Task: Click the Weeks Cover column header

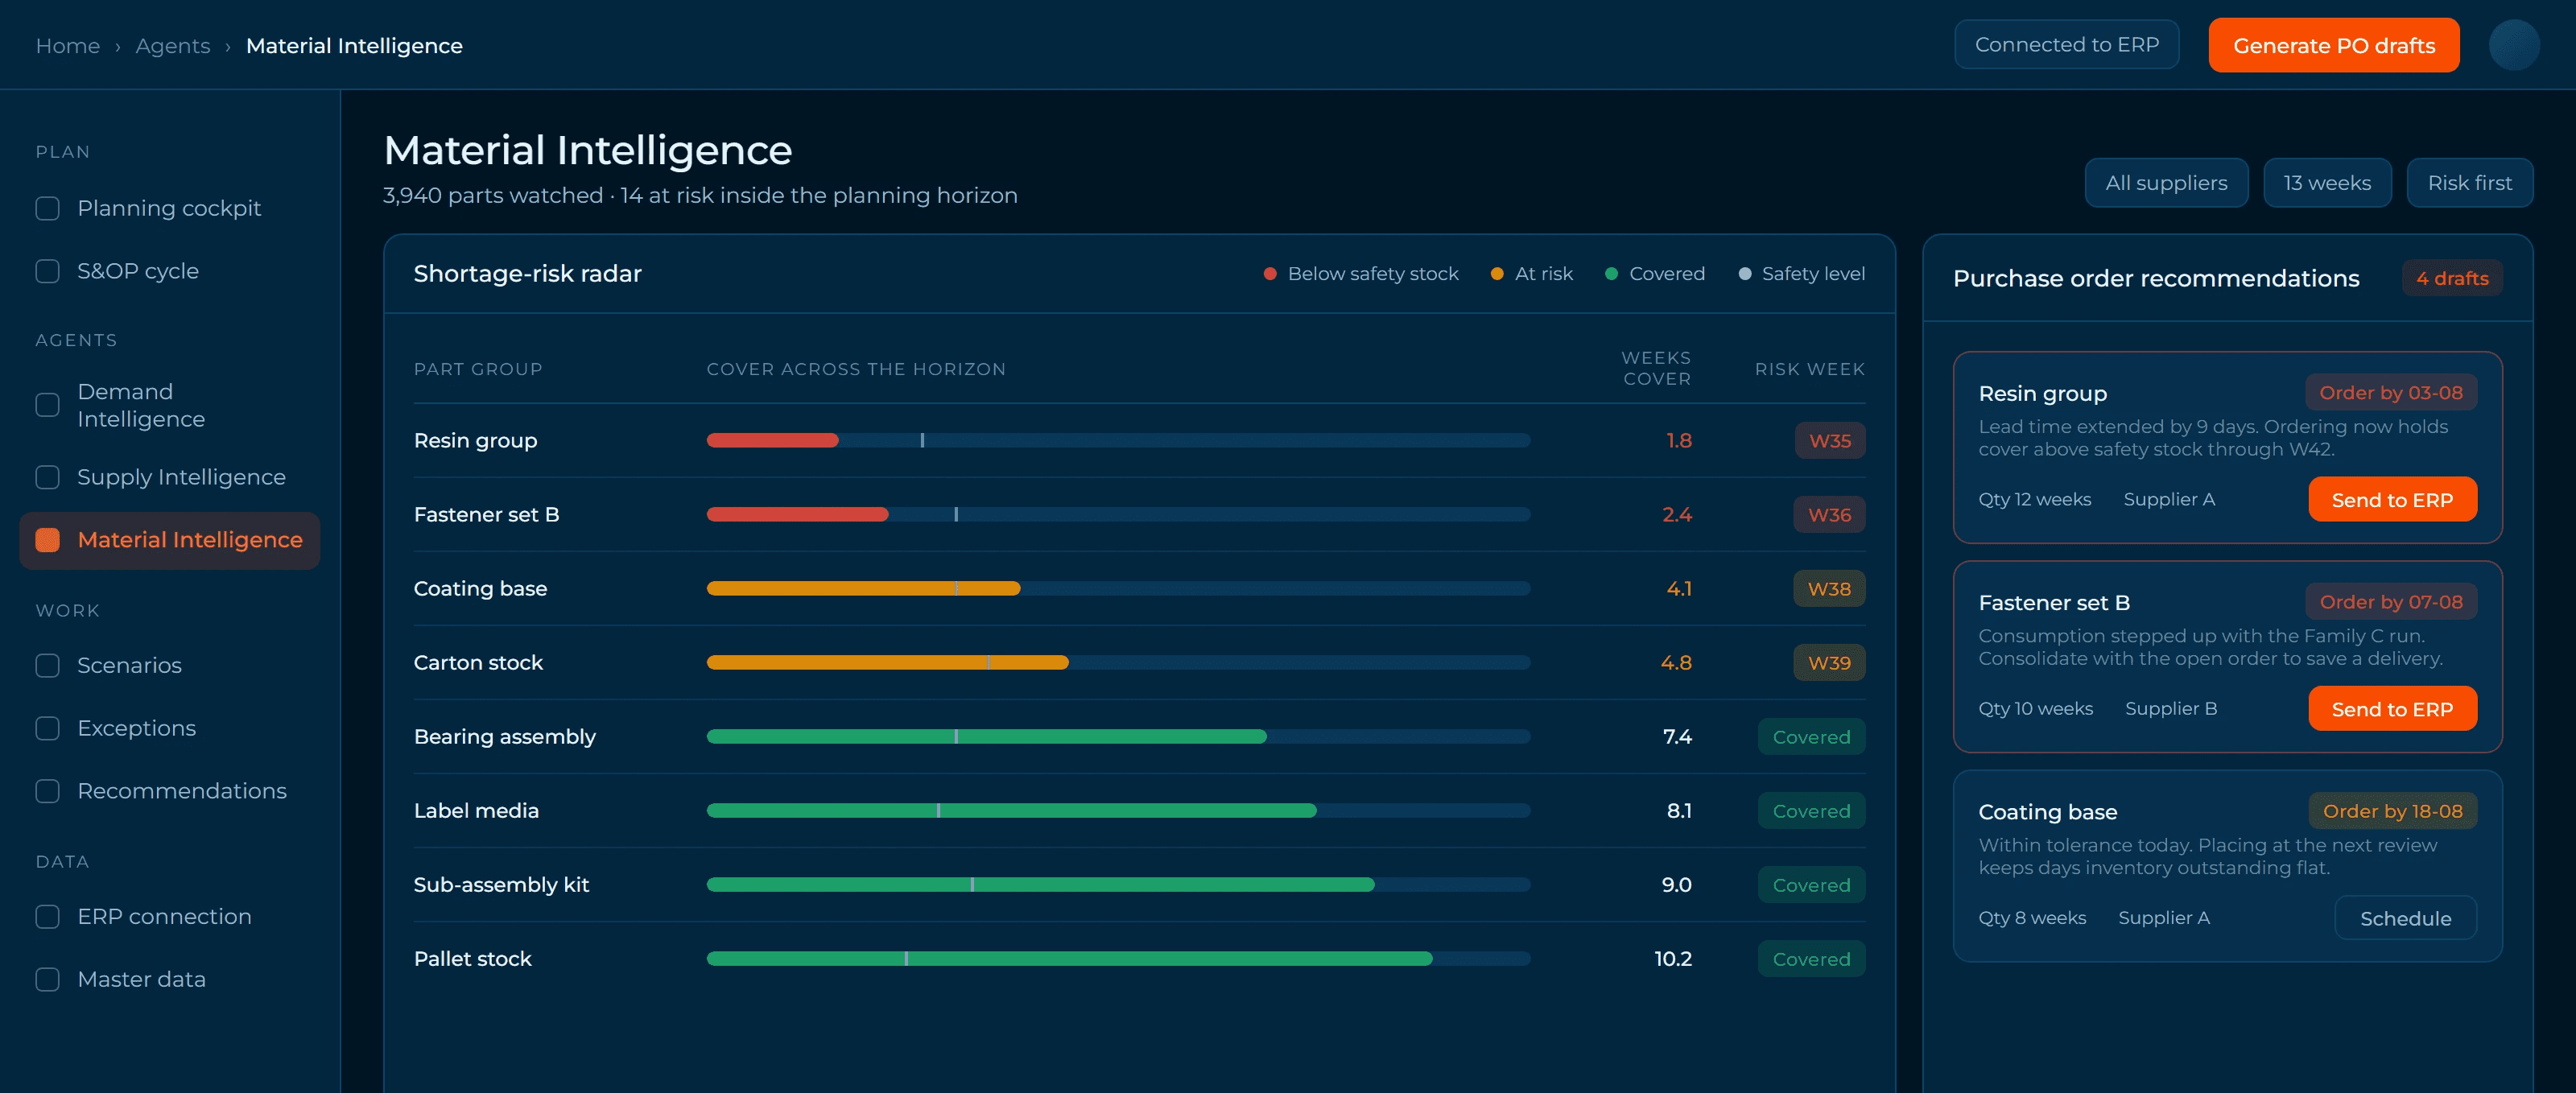Action: [x=1656, y=368]
